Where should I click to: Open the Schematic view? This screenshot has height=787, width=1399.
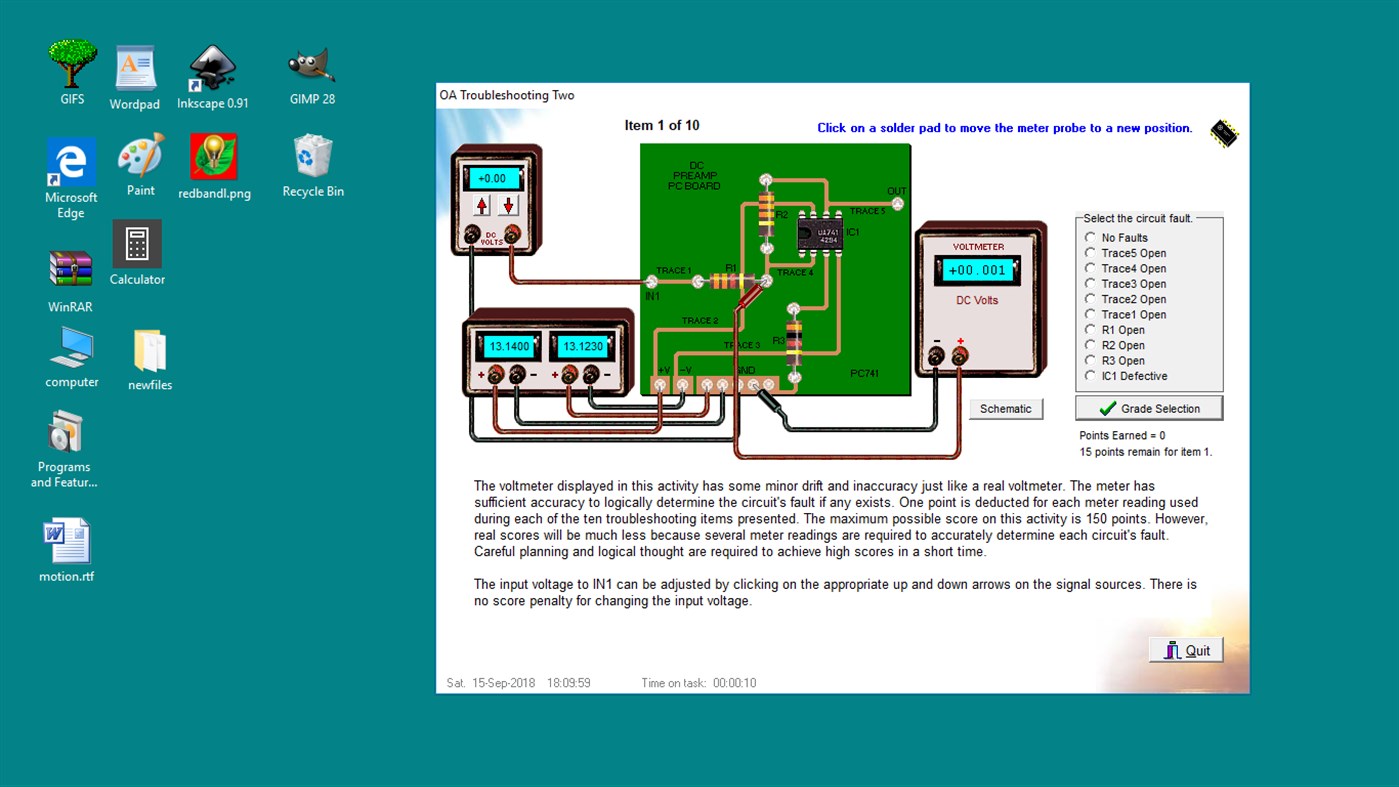pos(1005,408)
